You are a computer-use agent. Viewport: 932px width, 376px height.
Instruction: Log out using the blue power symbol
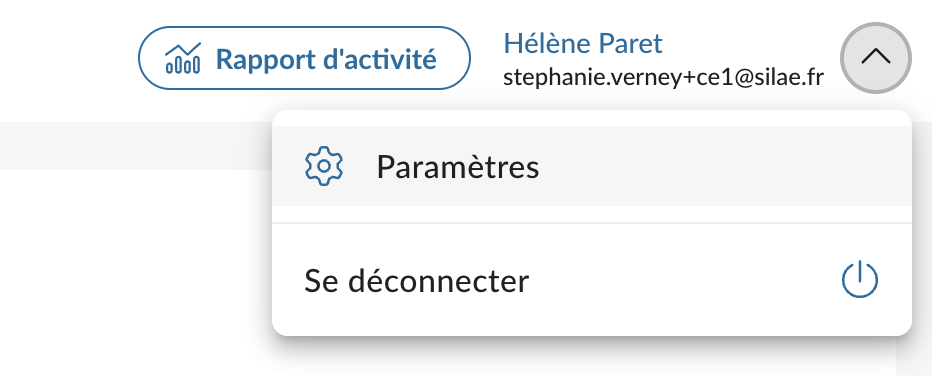[x=859, y=280]
